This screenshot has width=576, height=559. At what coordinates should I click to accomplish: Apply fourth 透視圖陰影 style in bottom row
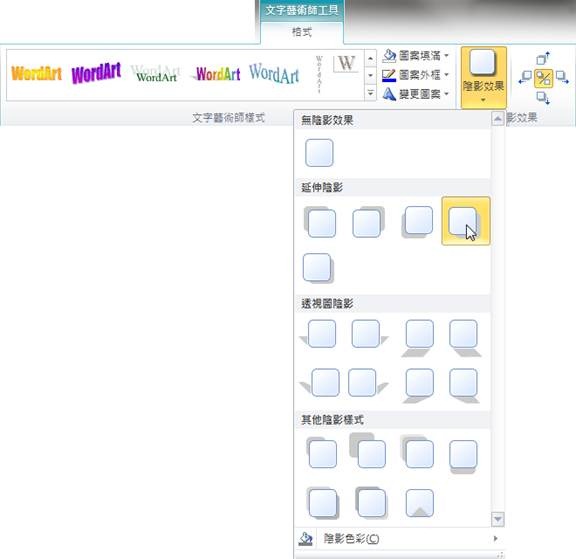pos(464,385)
